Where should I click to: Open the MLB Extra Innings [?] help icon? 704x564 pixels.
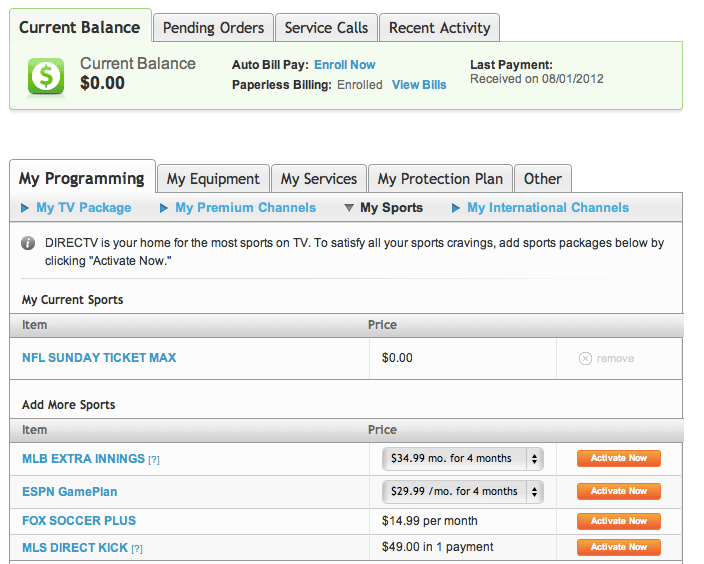pyautogui.click(x=154, y=460)
